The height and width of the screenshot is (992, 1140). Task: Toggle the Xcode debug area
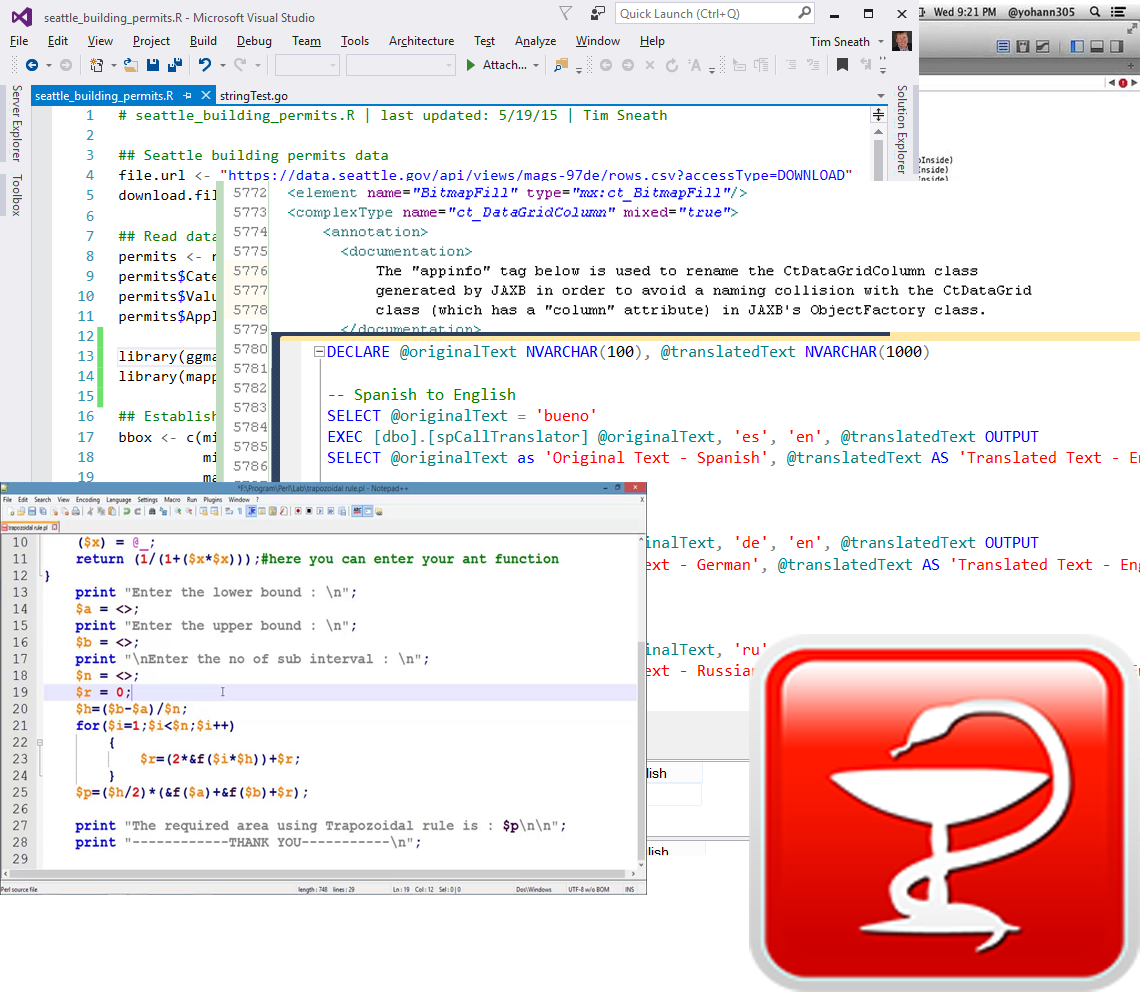pos(1097,47)
